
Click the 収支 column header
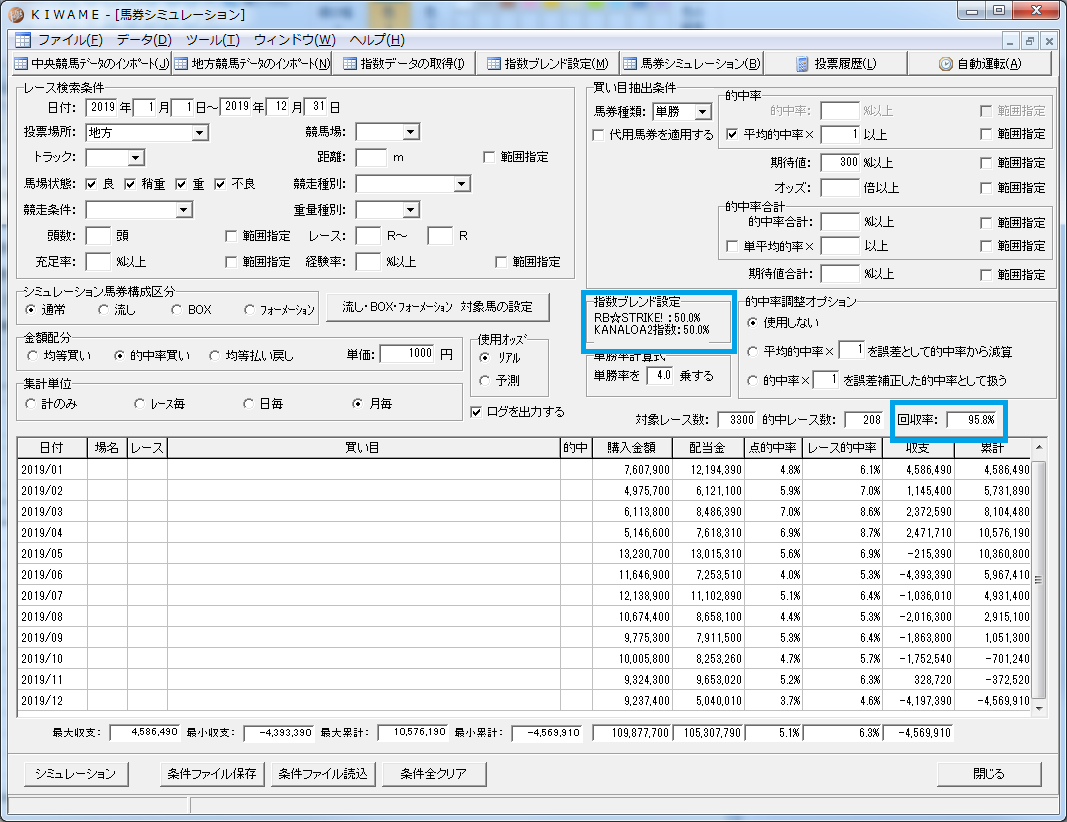(918, 448)
